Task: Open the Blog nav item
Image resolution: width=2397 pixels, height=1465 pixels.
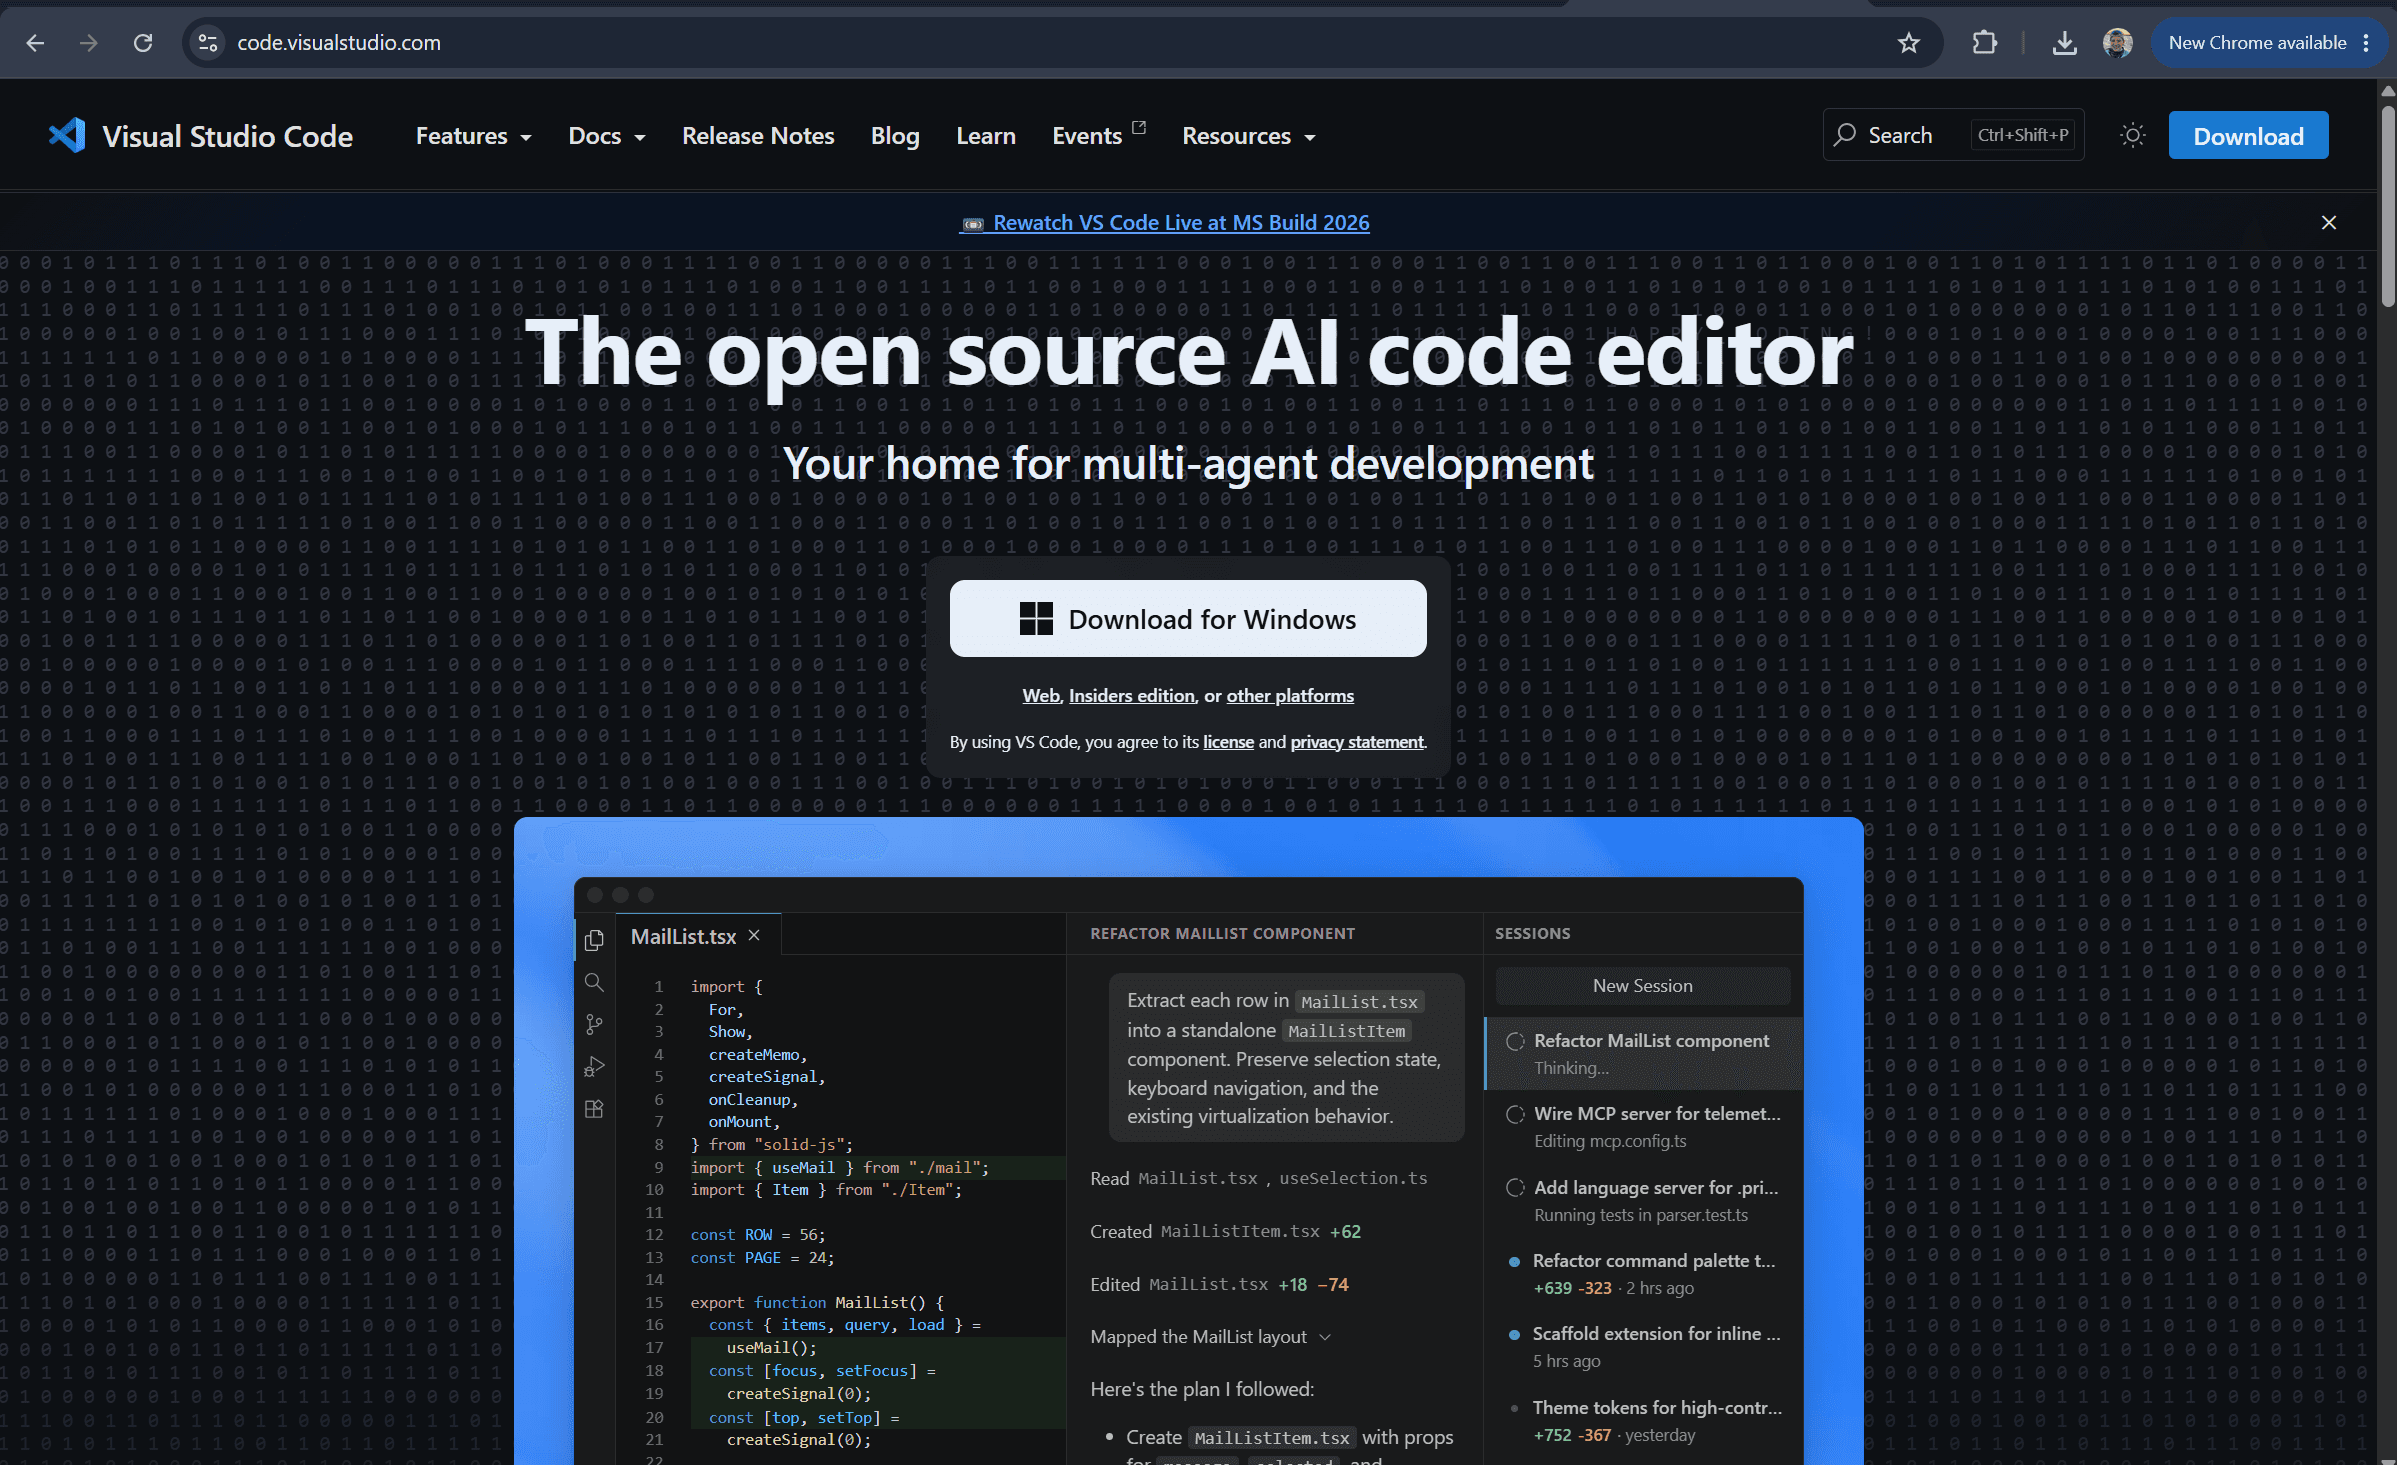Action: (895, 135)
